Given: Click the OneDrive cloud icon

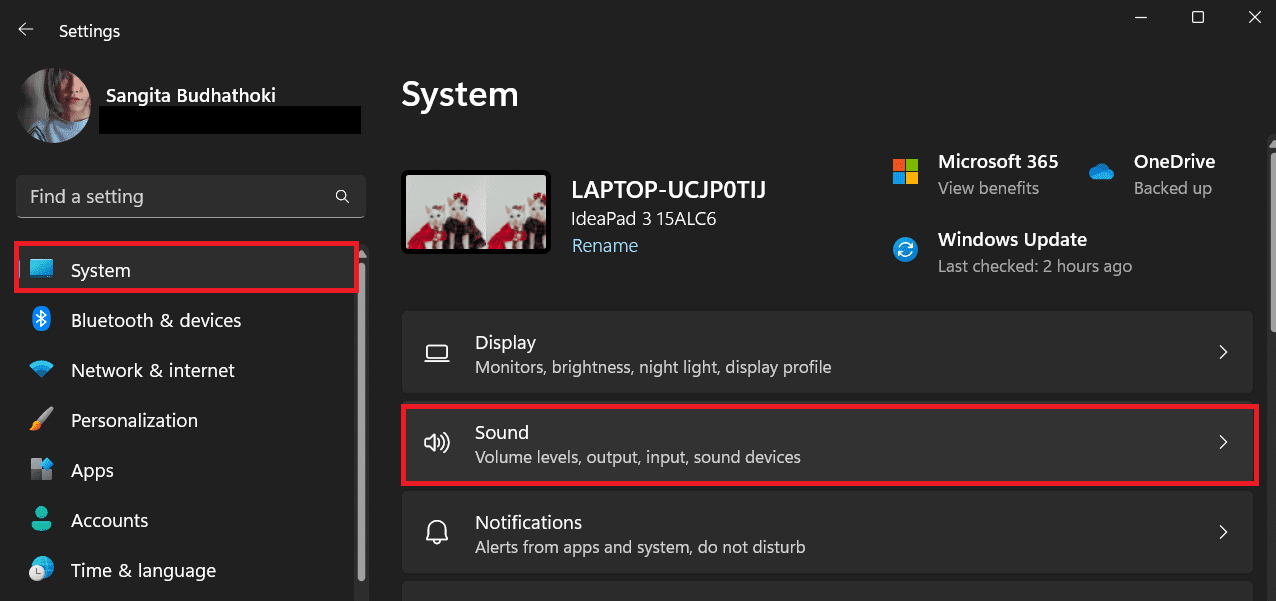Looking at the screenshot, I should click(1101, 172).
